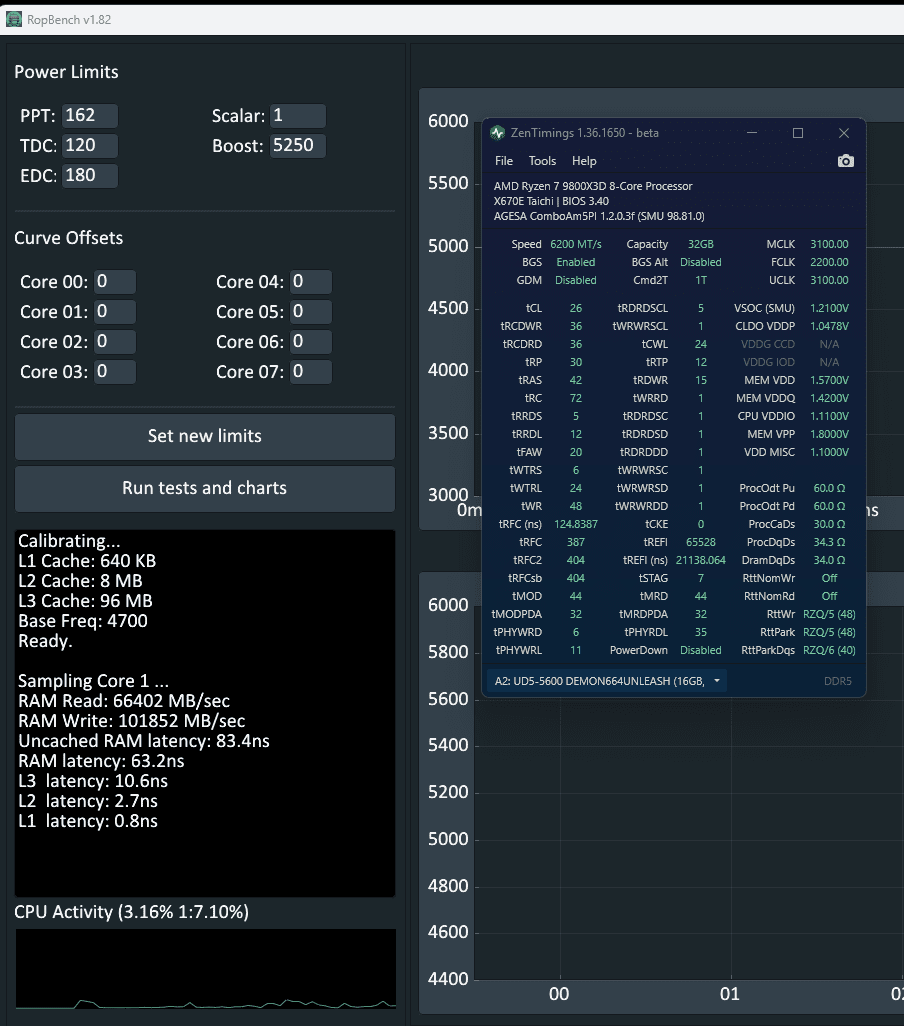This screenshot has width=904, height=1026.
Task: Select the Core 01 offset field
Action: (114, 311)
